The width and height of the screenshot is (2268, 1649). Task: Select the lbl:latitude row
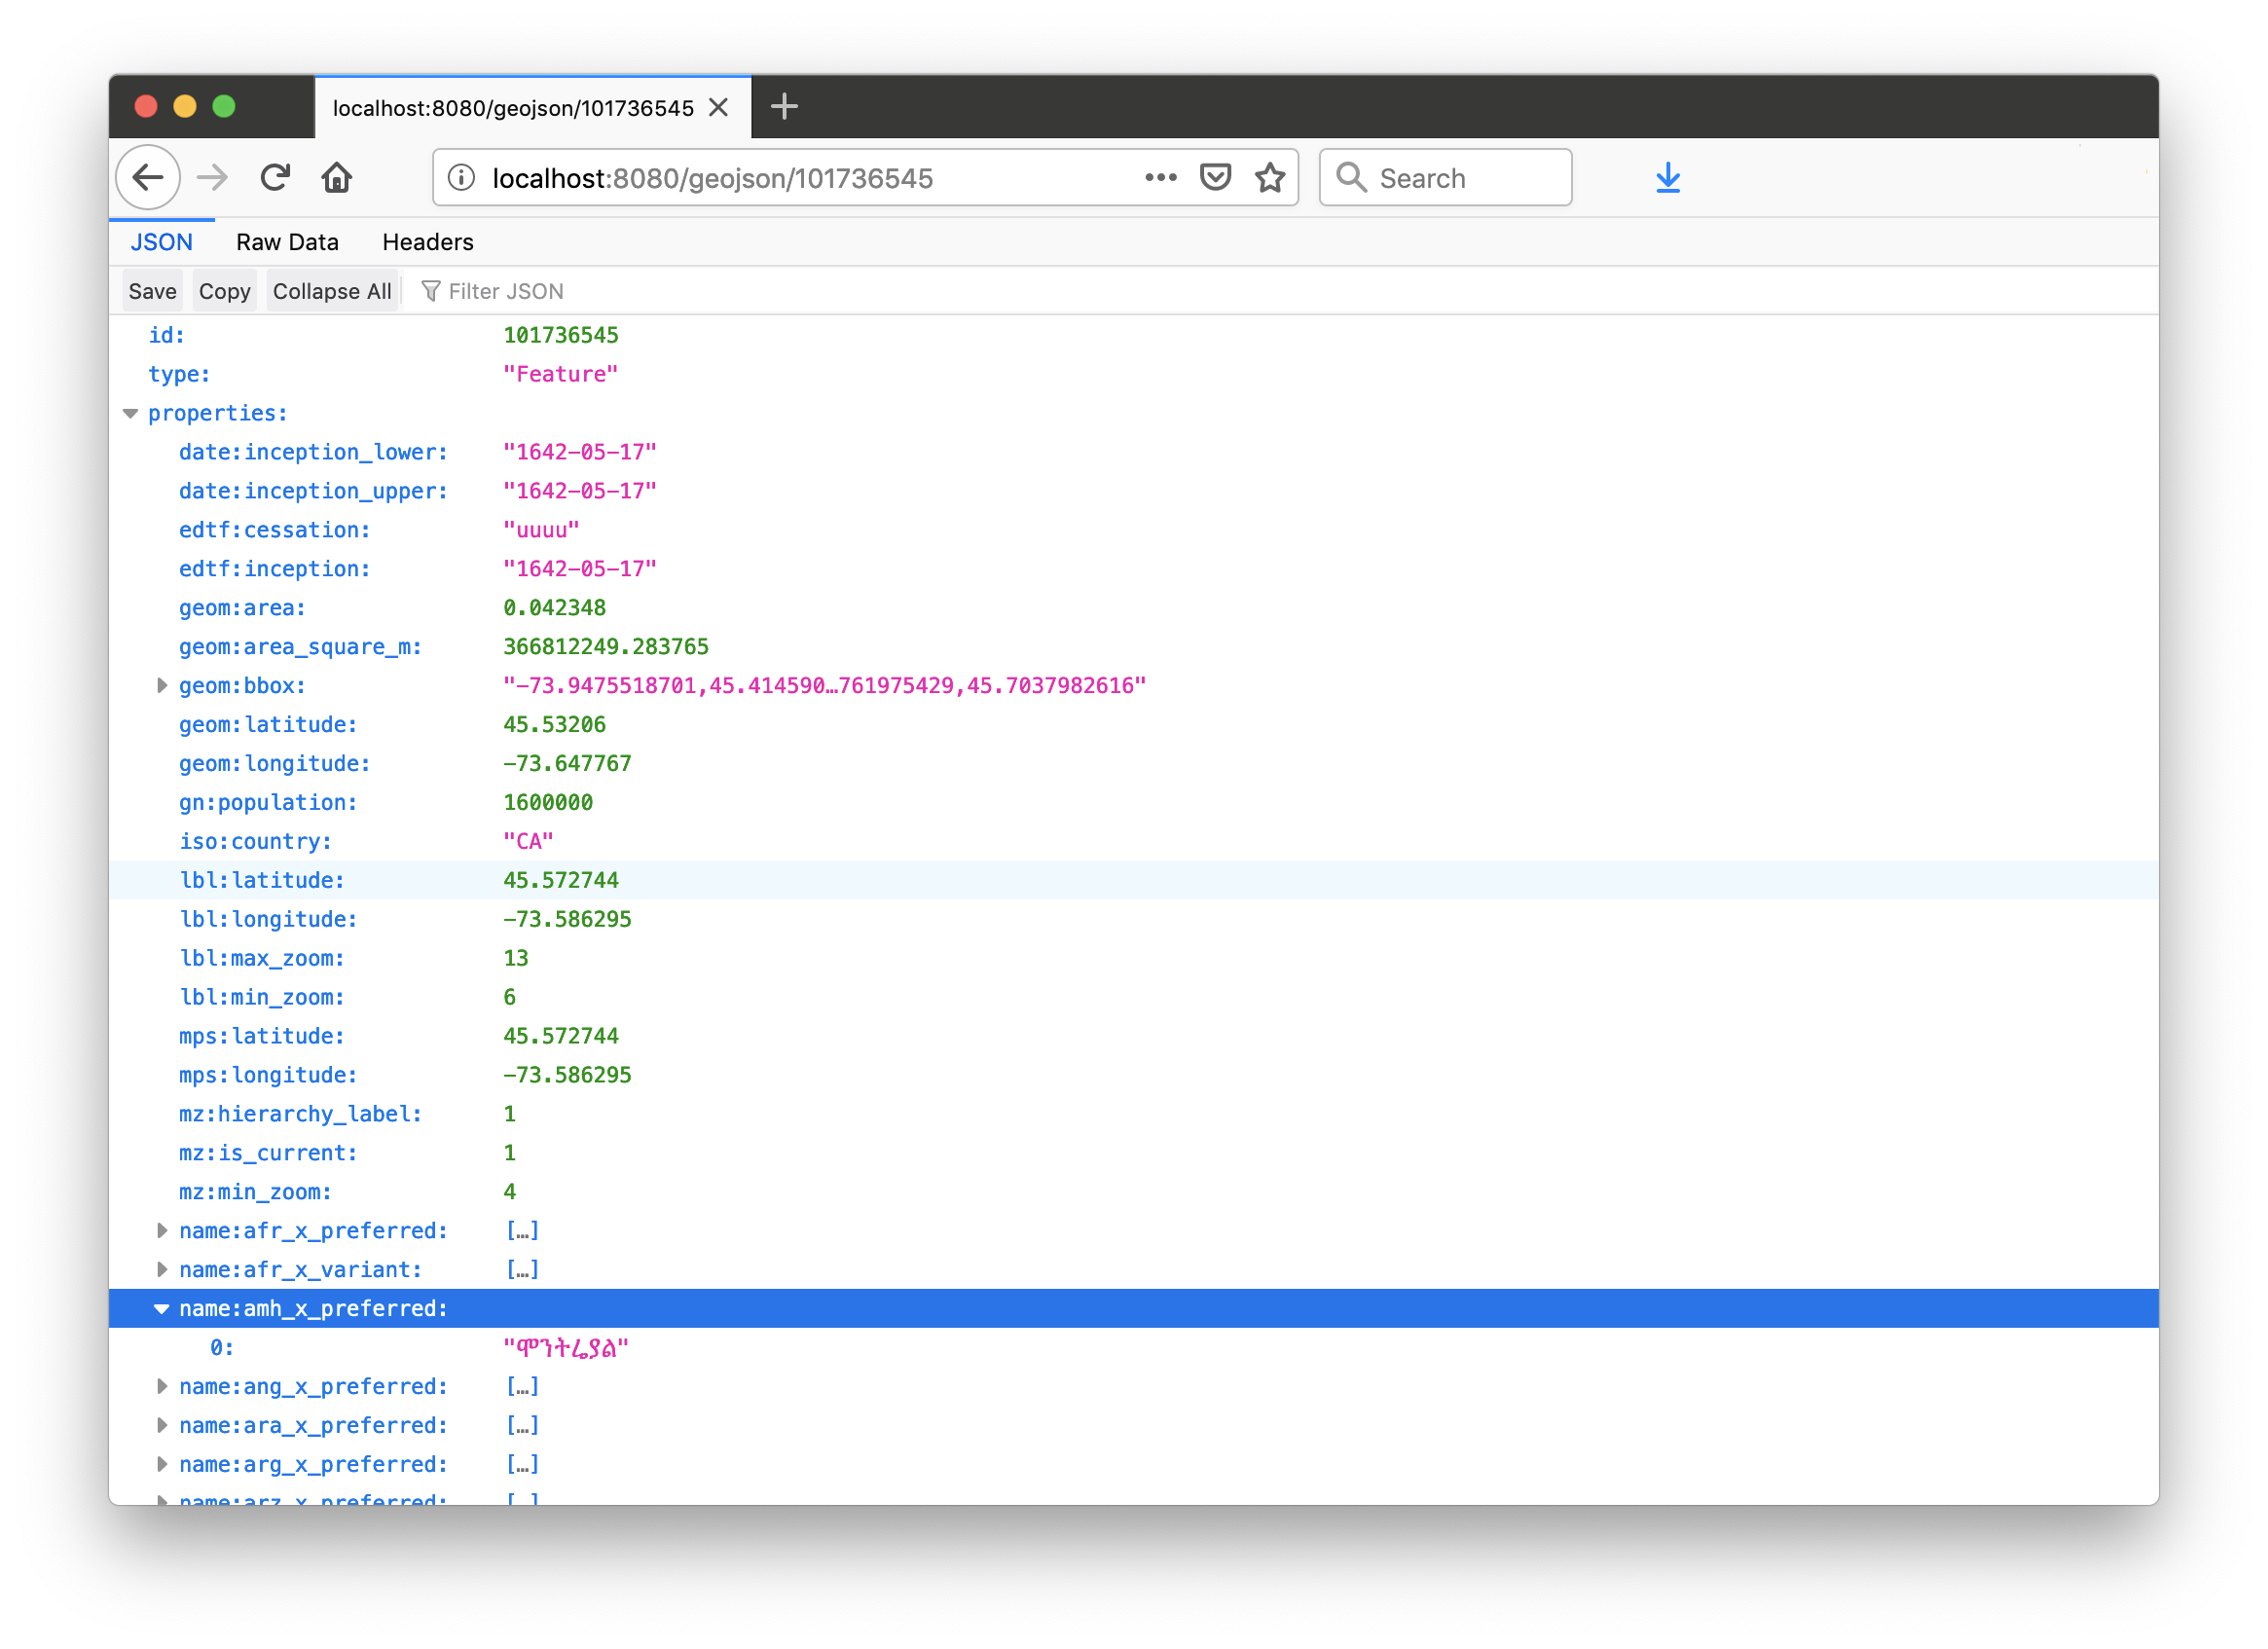[x=1133, y=881]
